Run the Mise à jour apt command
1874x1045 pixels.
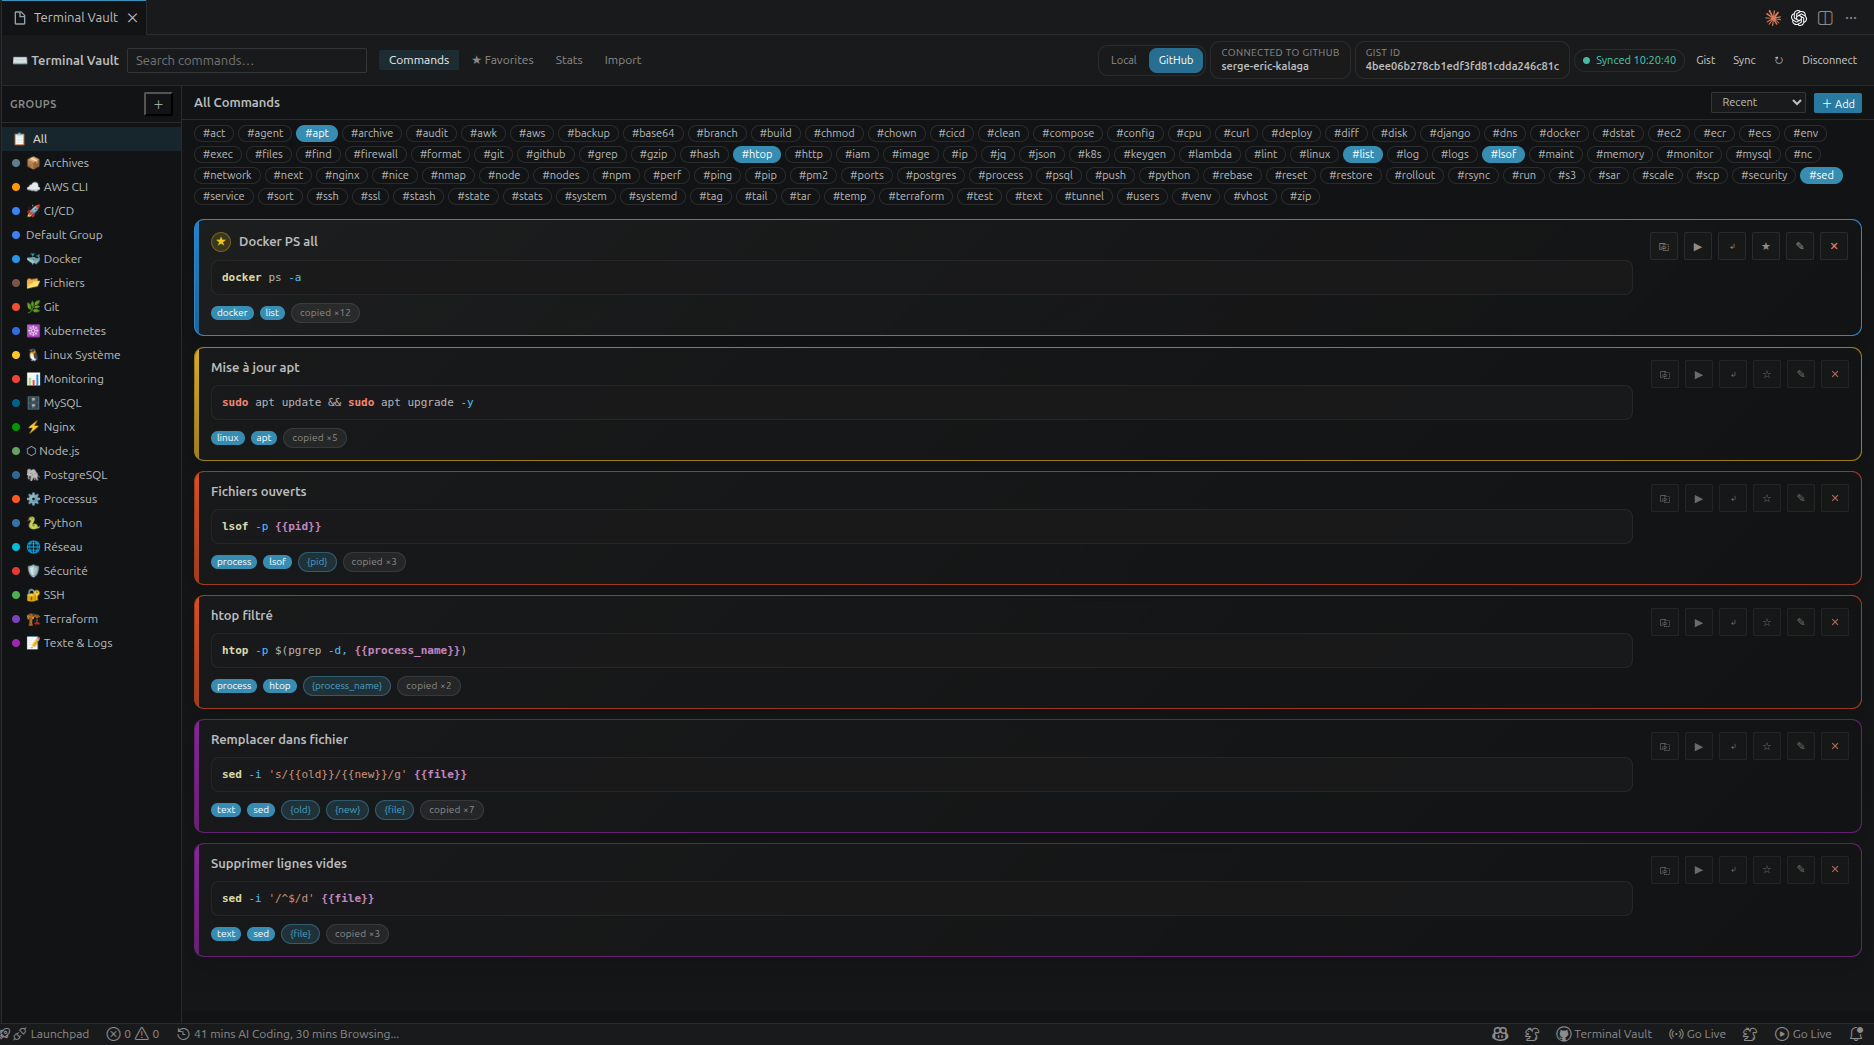[1698, 374]
